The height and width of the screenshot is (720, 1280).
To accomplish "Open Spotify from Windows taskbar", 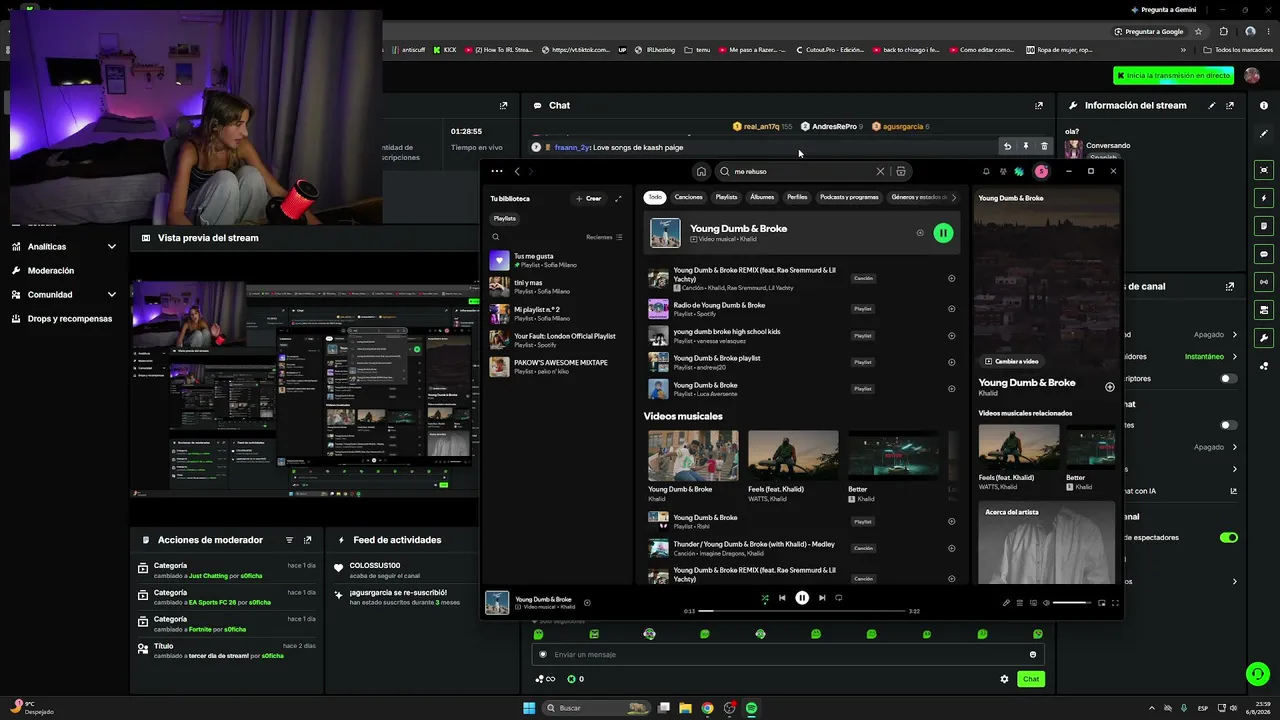I will [751, 708].
